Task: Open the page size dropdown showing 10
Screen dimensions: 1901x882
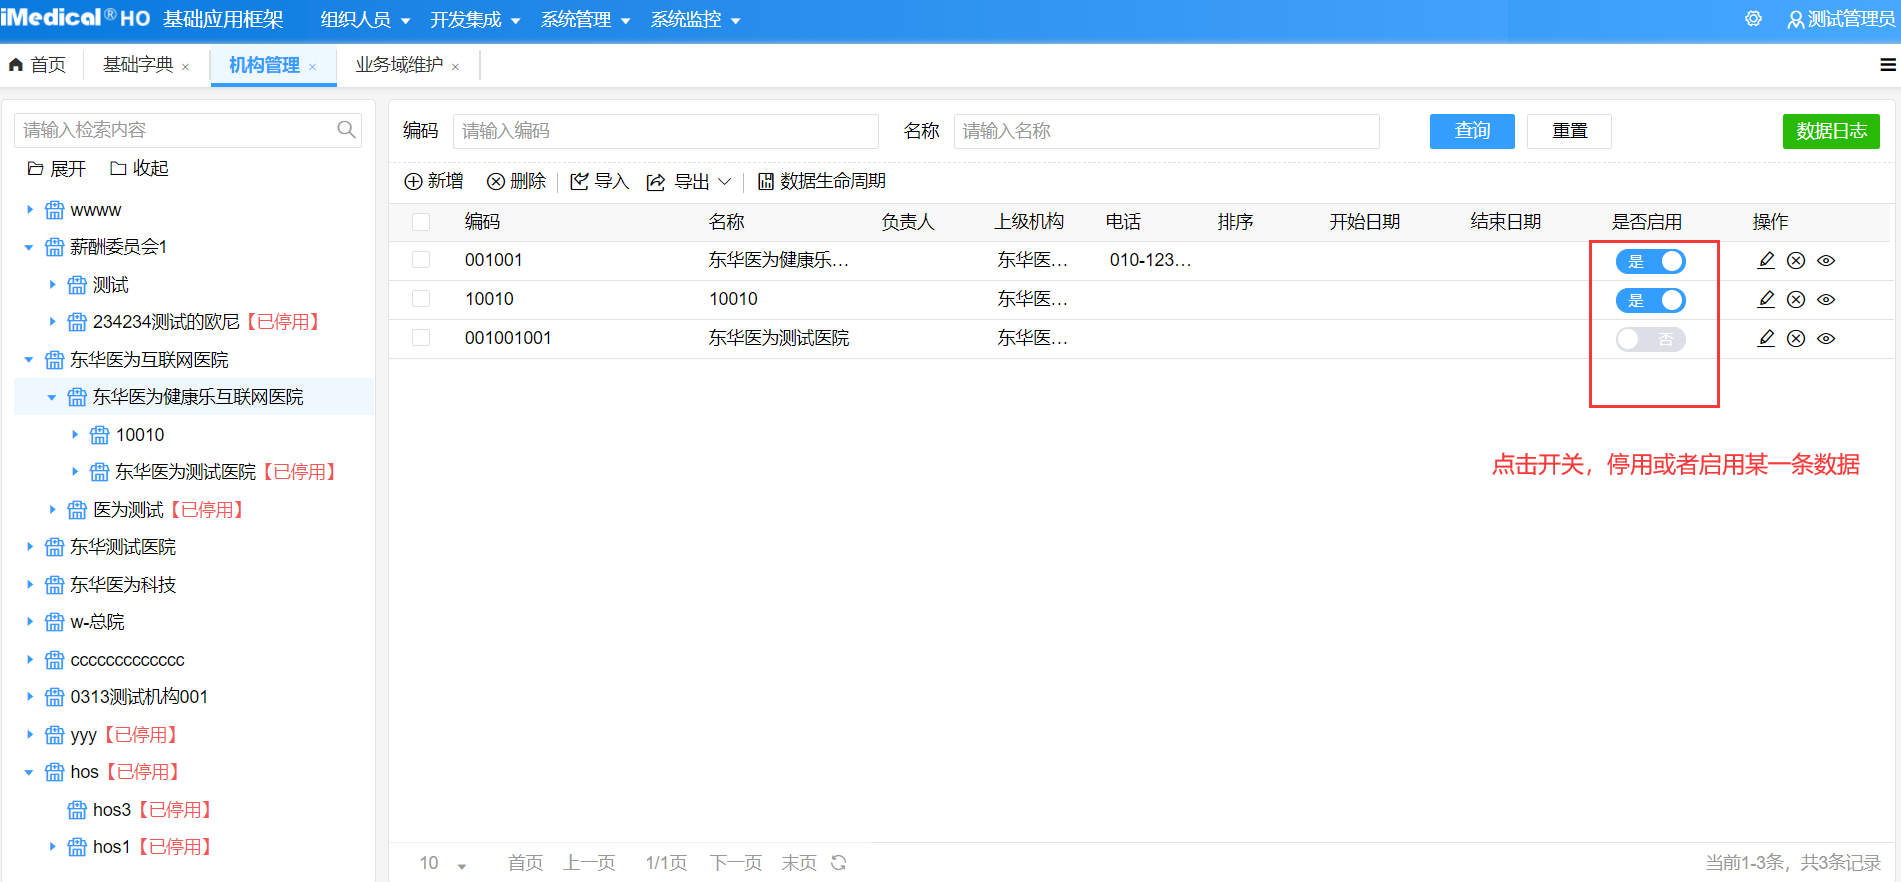Action: point(443,863)
